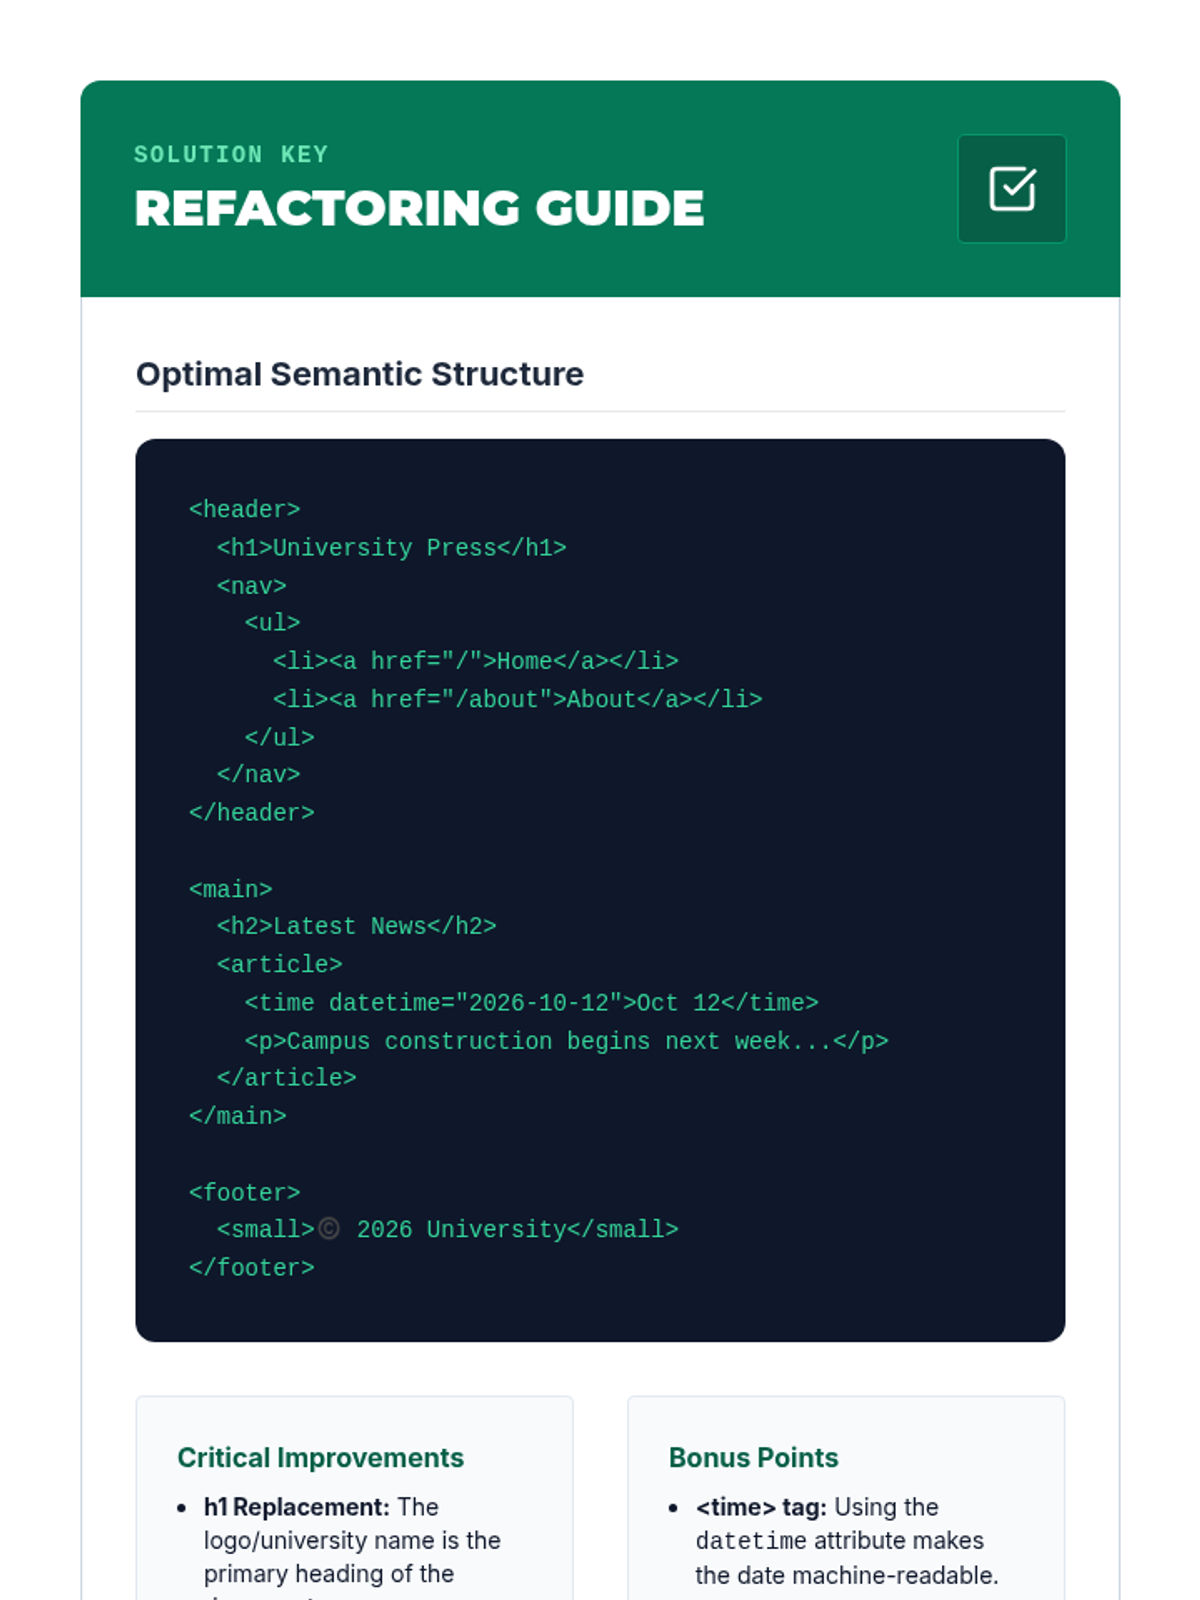
Task: Click the inline datetime code text
Action: 751,1541
